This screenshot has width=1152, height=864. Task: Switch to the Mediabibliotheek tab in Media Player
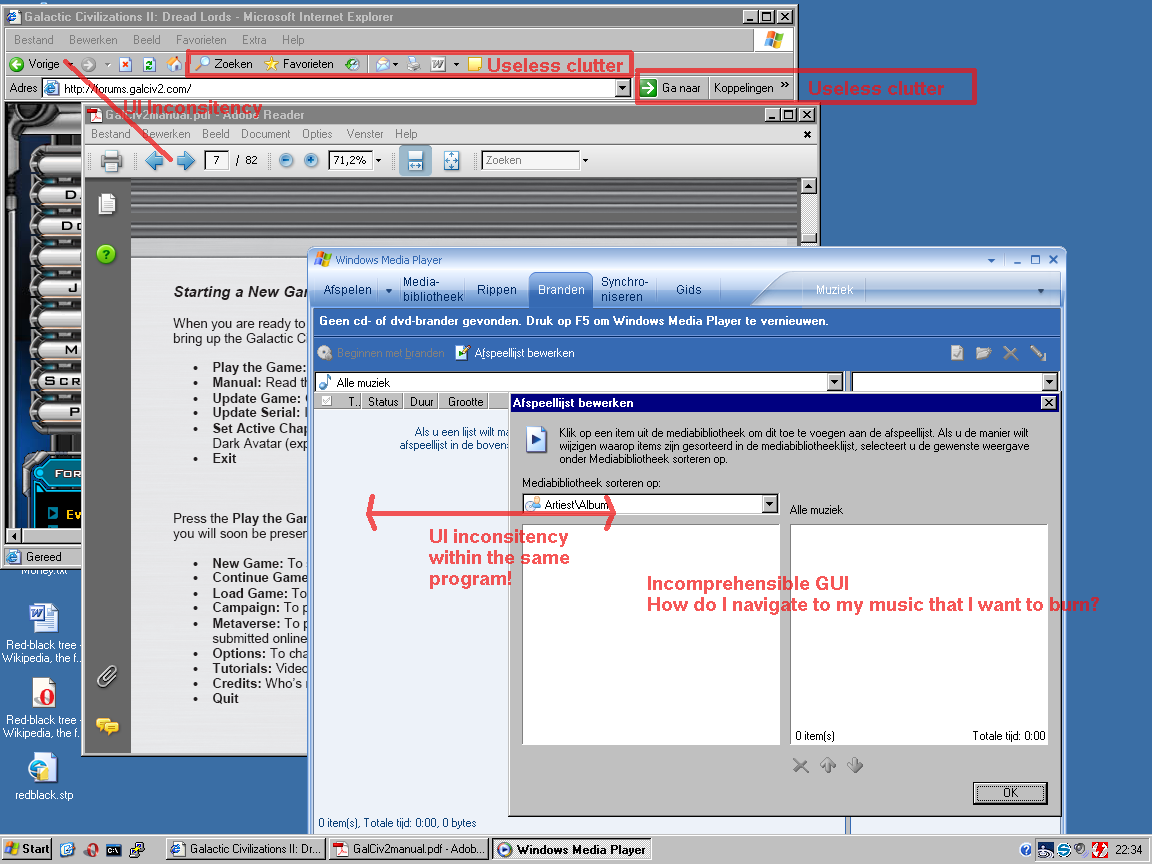(433, 289)
